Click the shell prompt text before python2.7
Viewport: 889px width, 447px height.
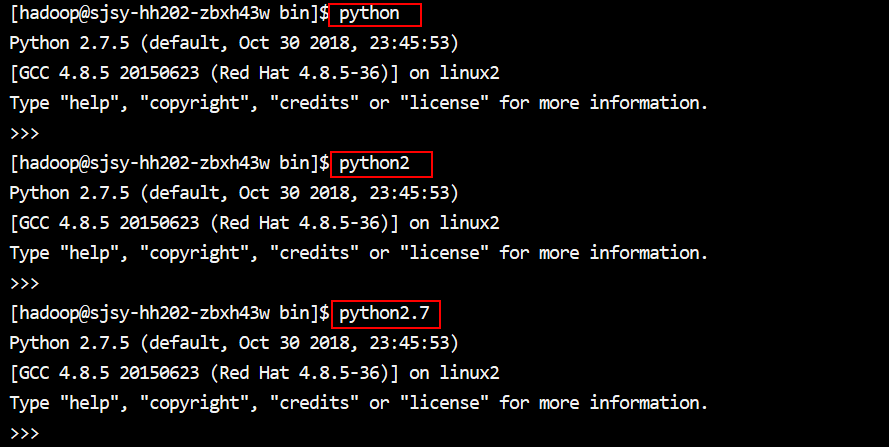pyautogui.click(x=169, y=313)
